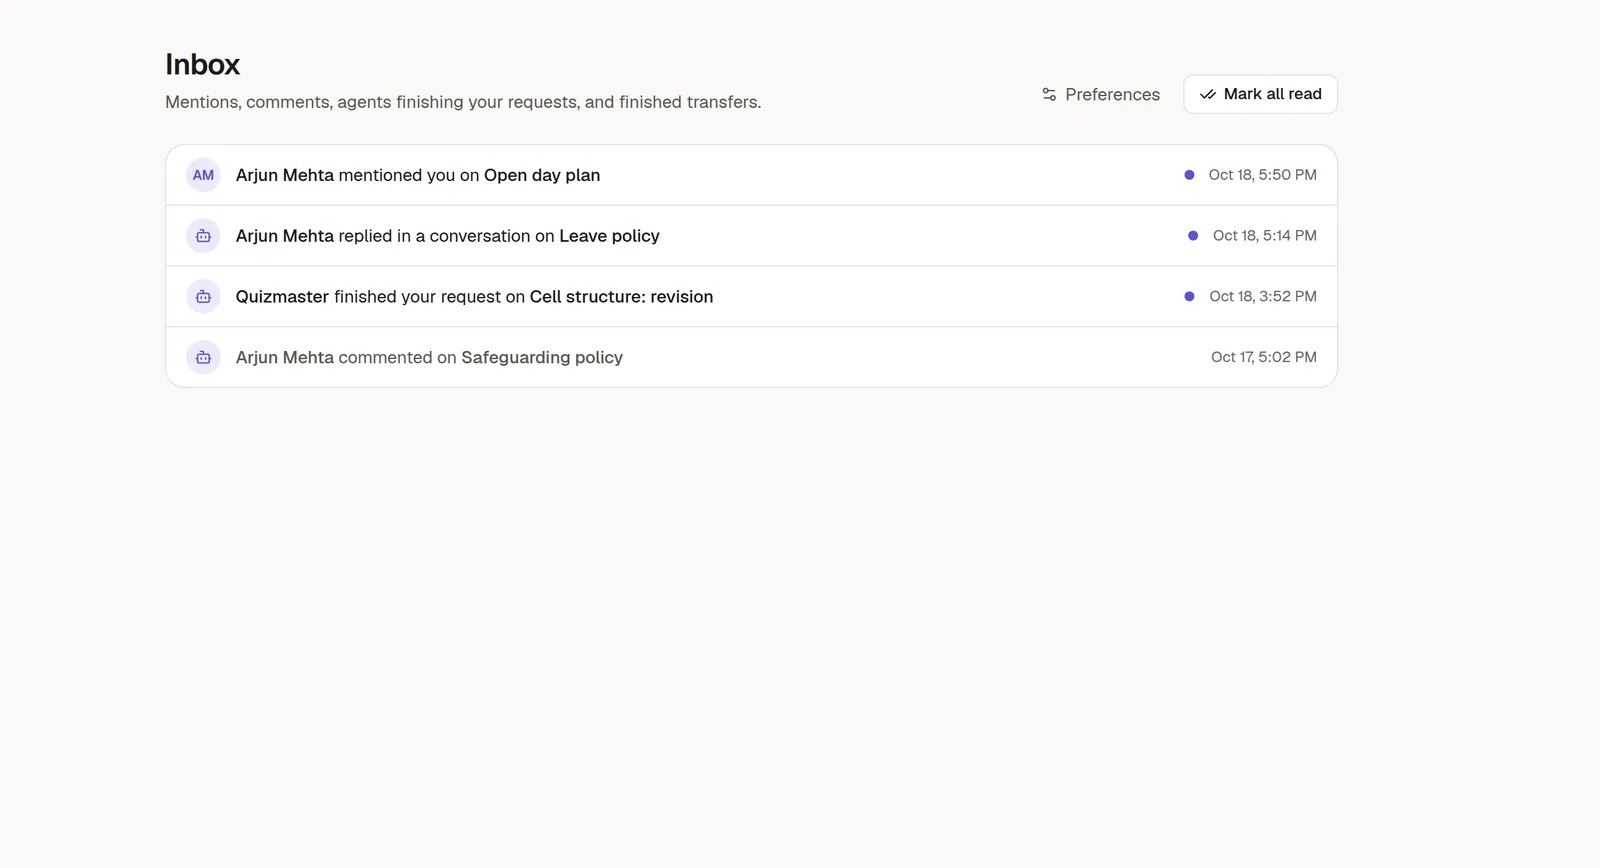1600x868 pixels.
Task: Click the bot icon on Cell structure row
Action: [203, 297]
